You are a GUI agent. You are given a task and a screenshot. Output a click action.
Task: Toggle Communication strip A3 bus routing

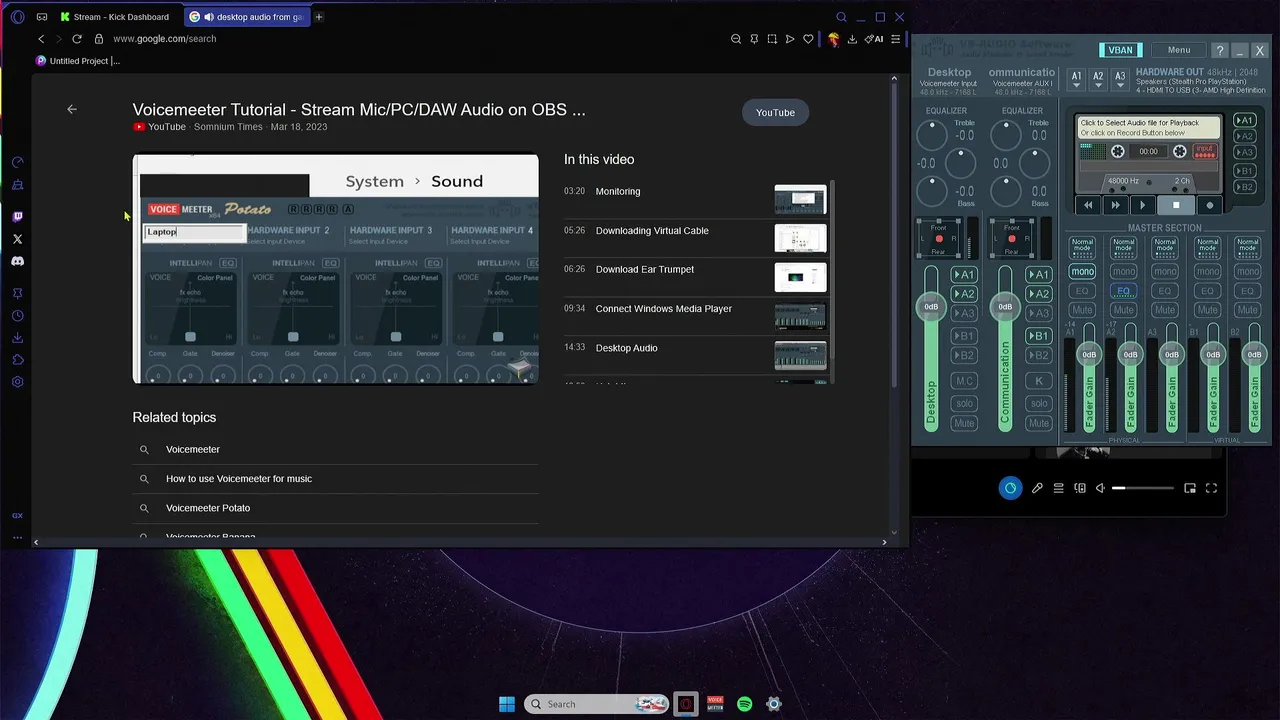[1039, 314]
